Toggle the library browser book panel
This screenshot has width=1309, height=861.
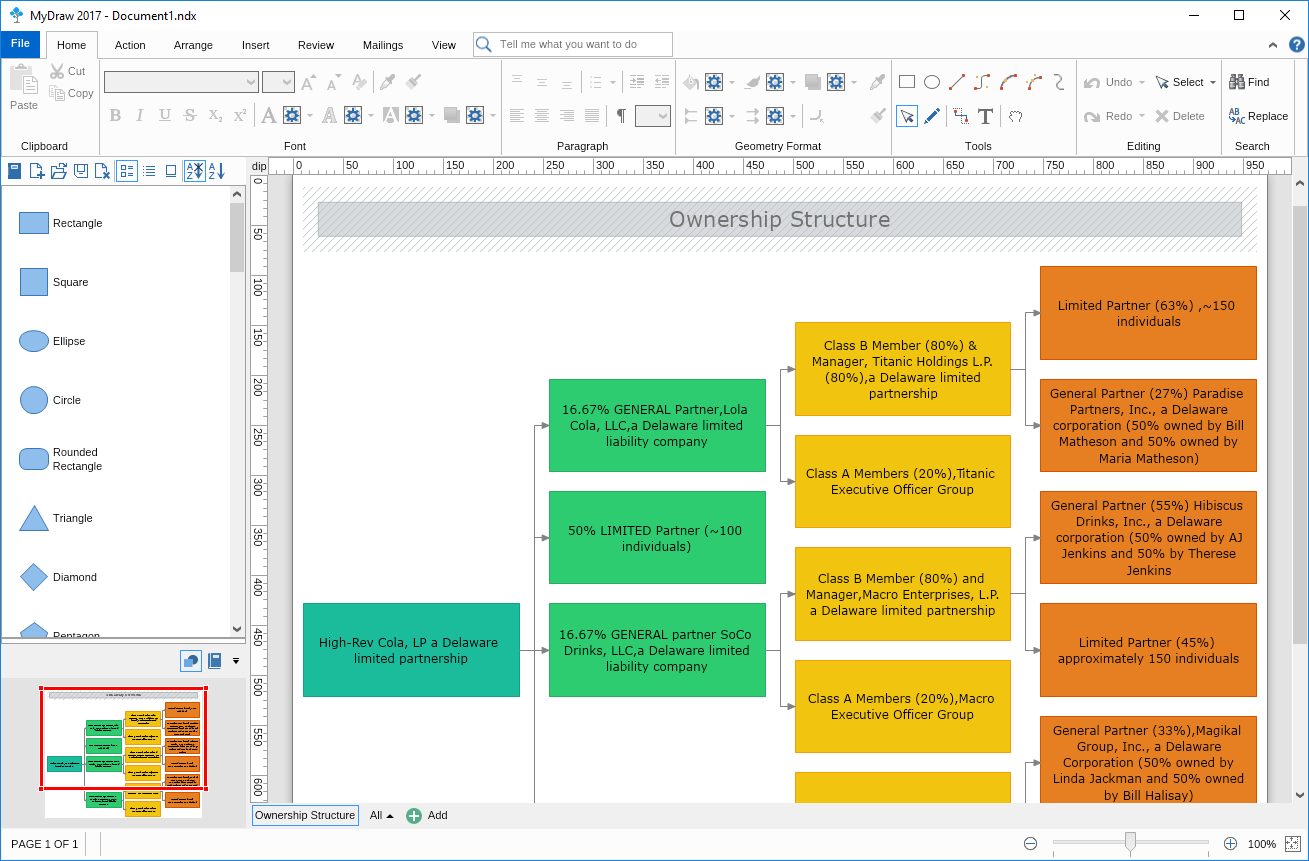pyautogui.click(x=215, y=661)
